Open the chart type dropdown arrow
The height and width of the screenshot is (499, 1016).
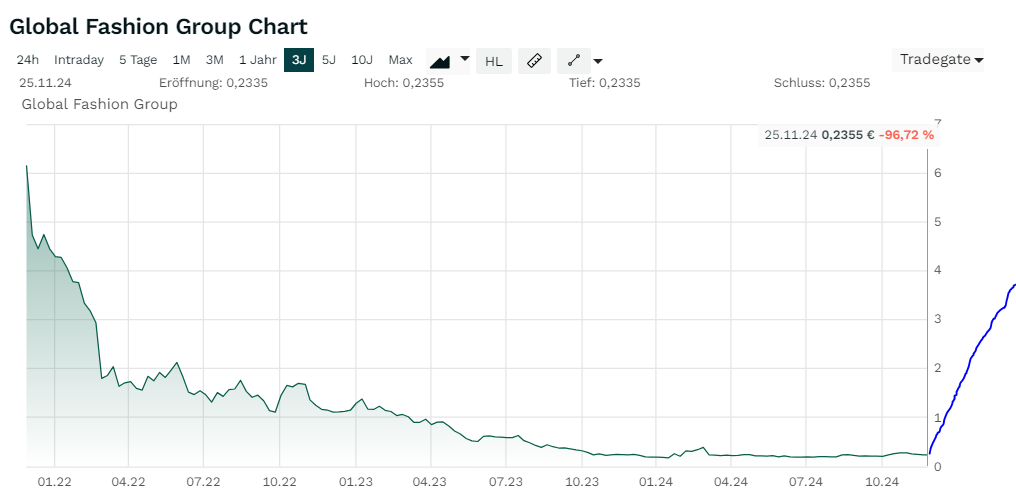pyautogui.click(x=464, y=58)
